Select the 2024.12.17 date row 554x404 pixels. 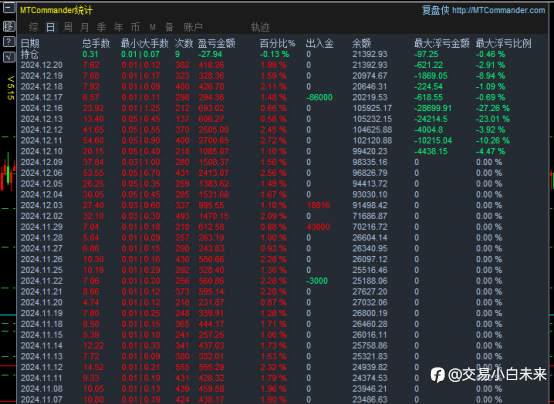[283, 98]
